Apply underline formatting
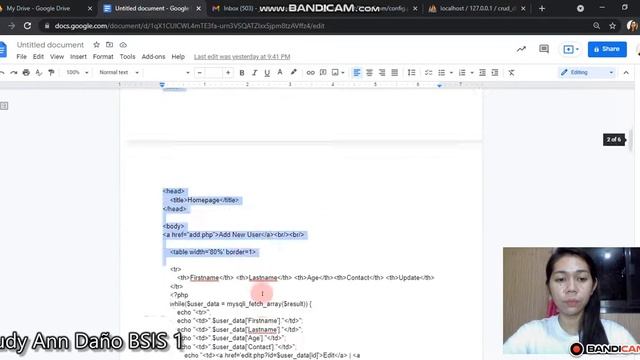Screen dimensions: 640x360 [x=267, y=73]
